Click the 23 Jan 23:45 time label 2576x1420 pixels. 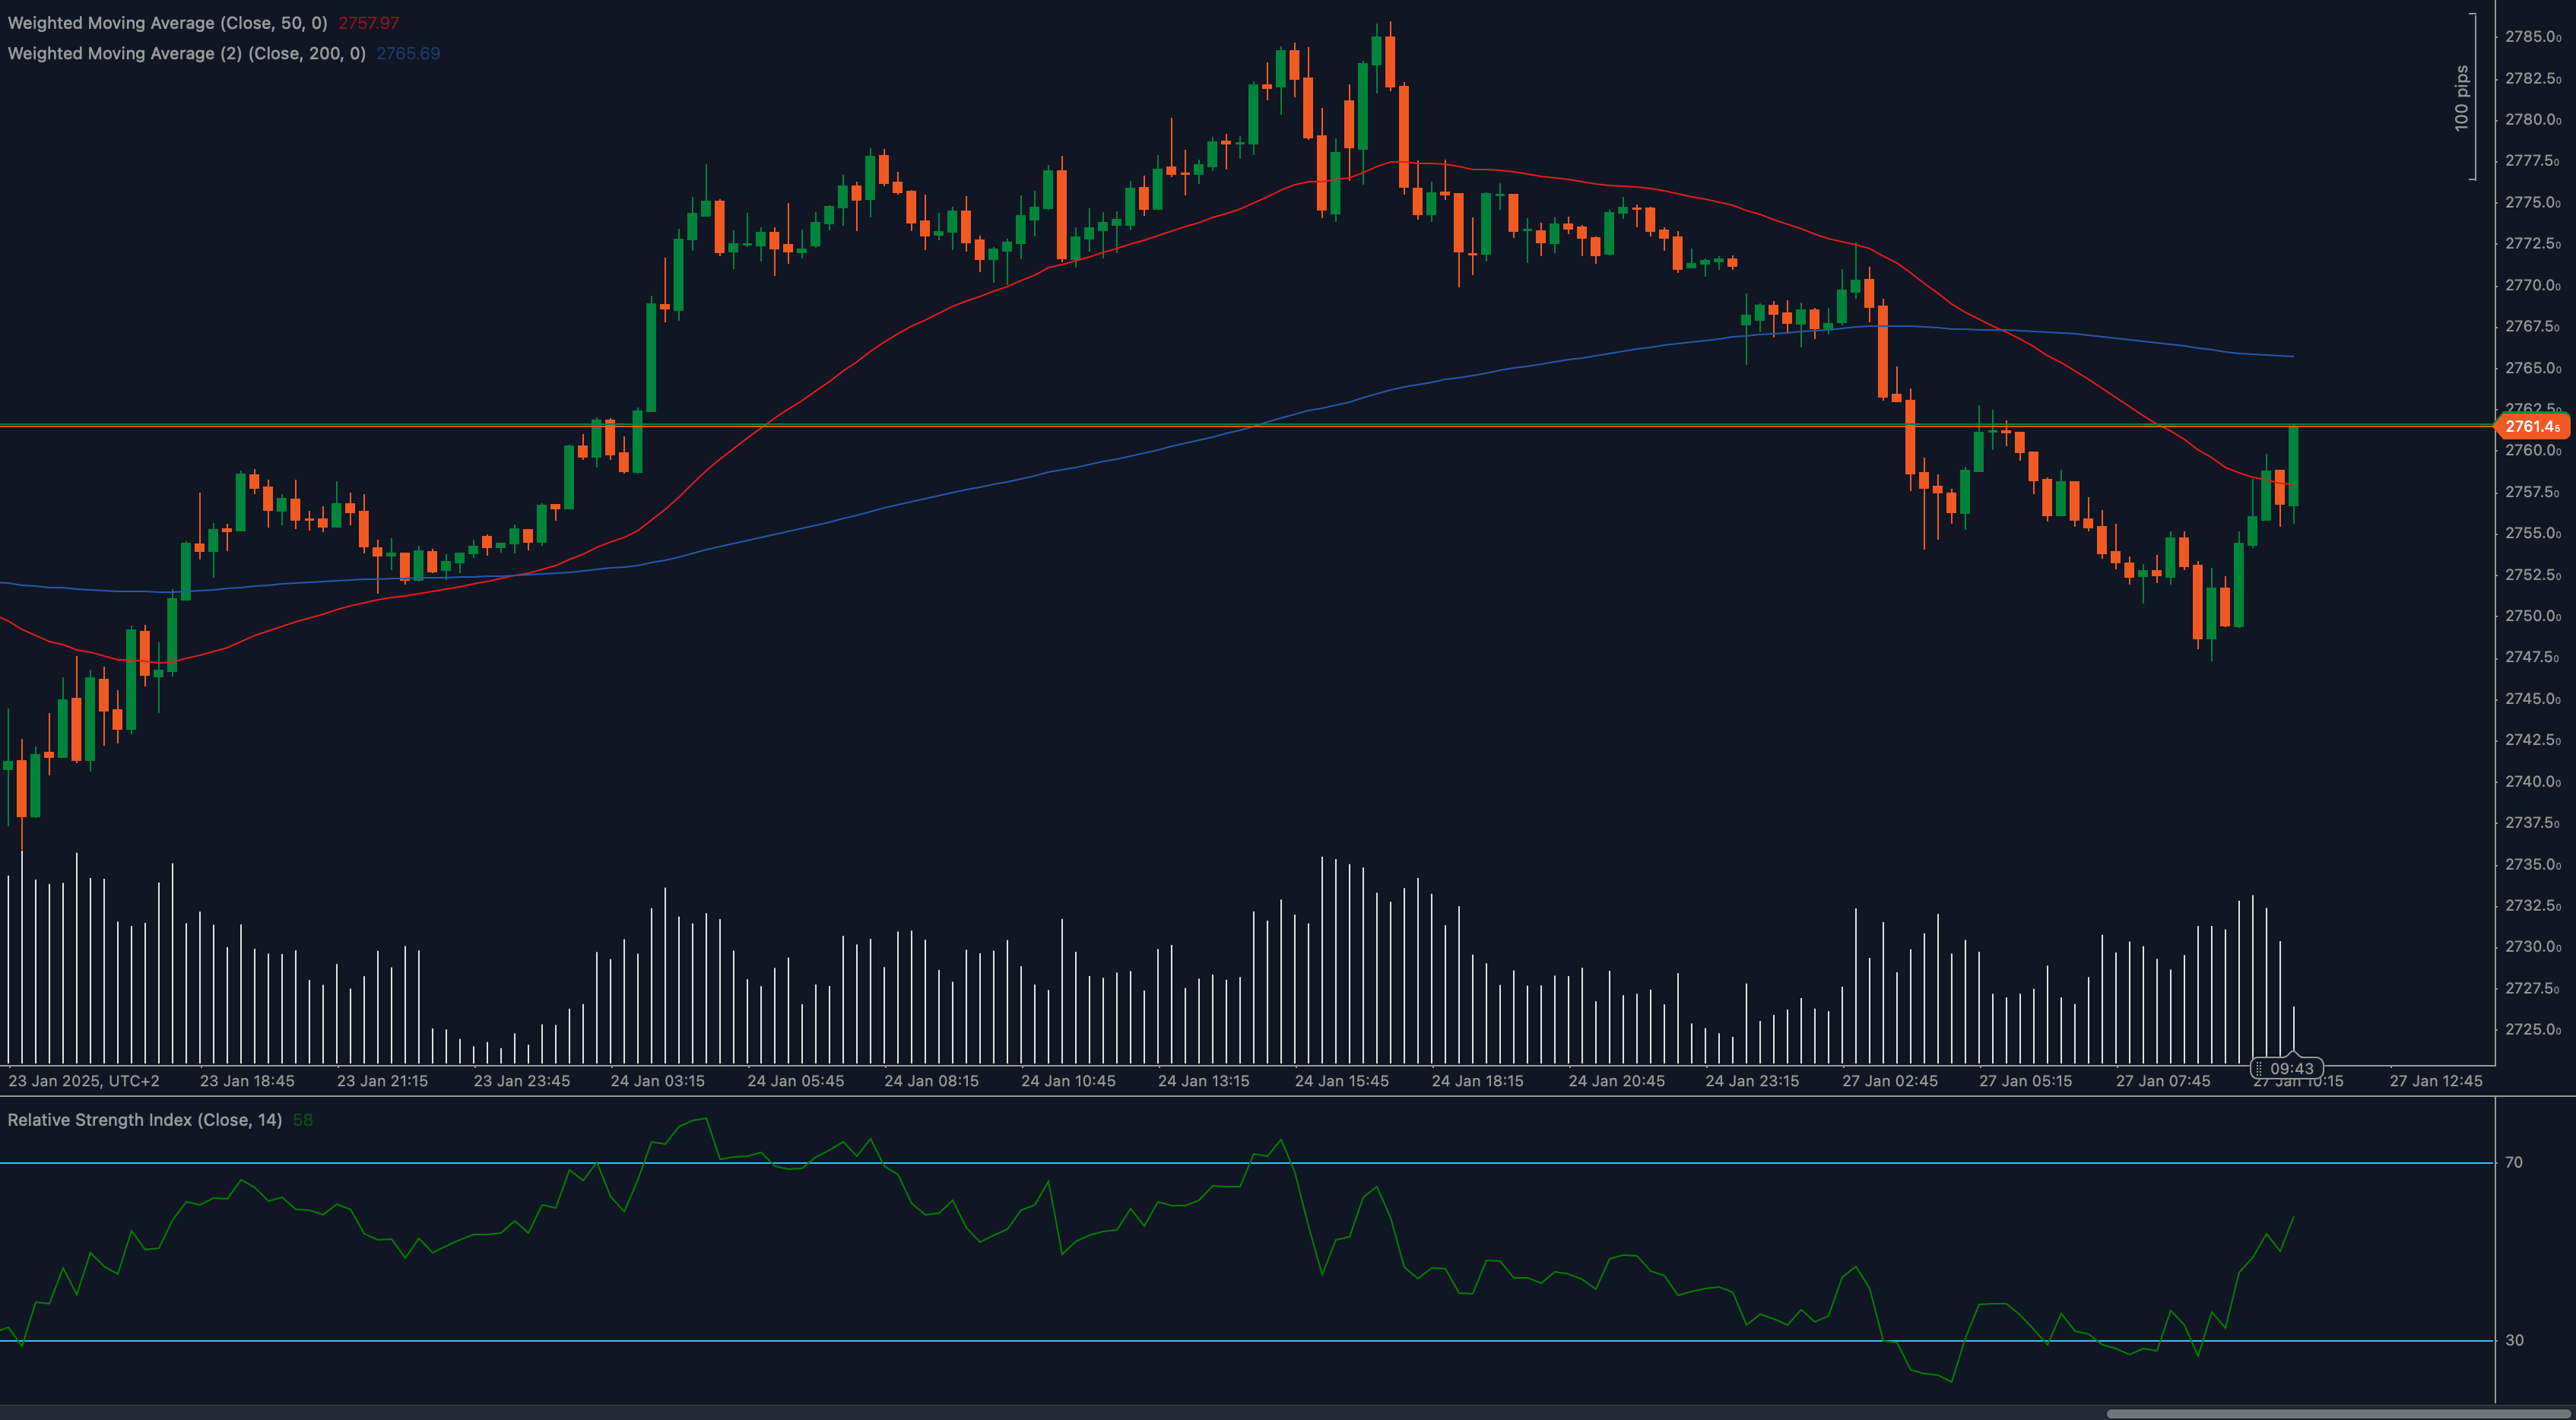point(521,1081)
